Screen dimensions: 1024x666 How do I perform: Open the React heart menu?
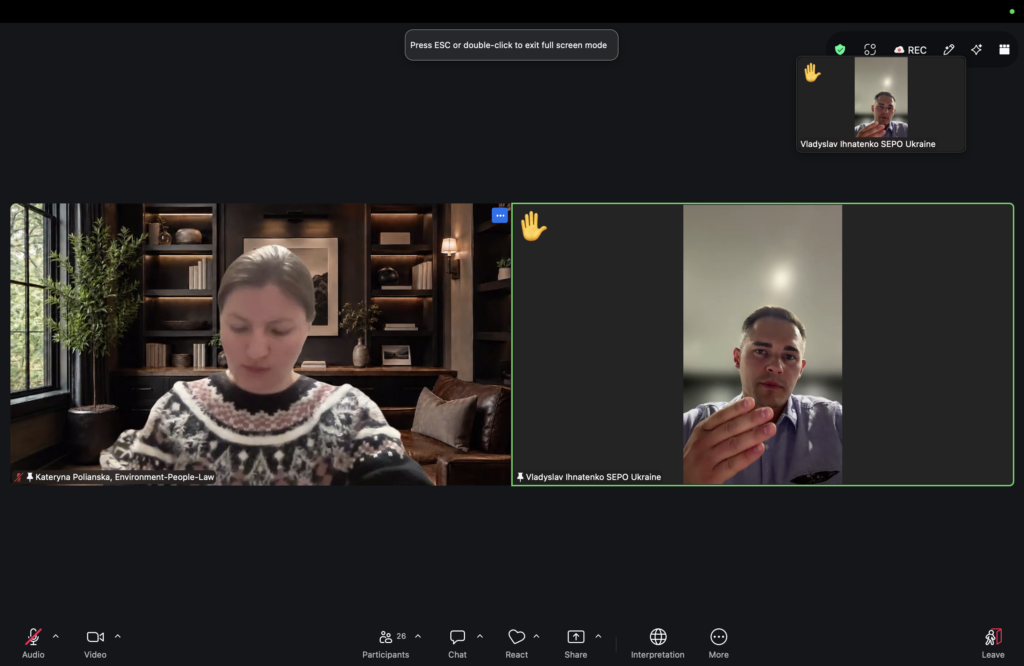pyautogui.click(x=517, y=643)
